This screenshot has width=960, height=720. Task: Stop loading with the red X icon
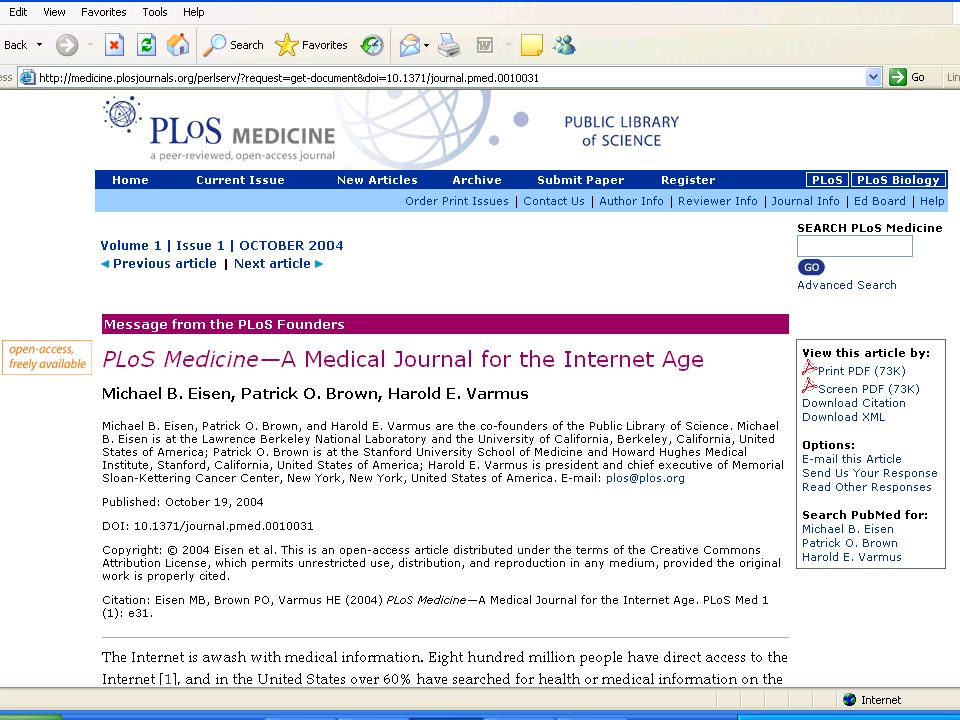114,45
